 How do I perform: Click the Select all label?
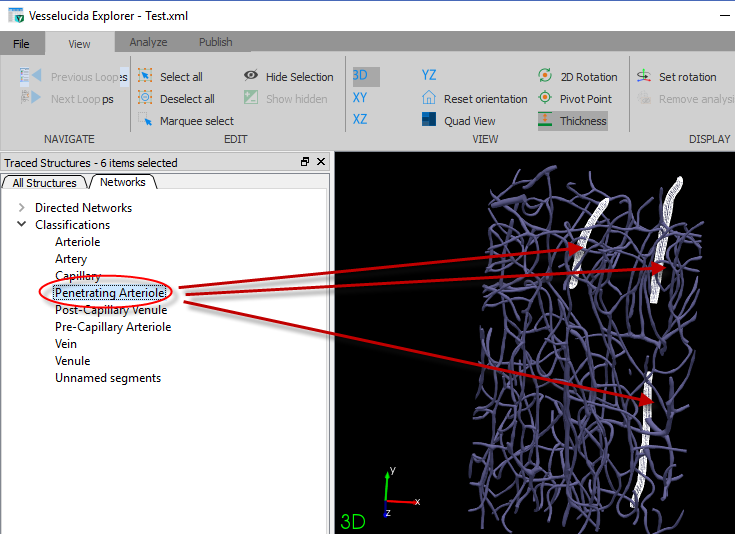tap(181, 77)
